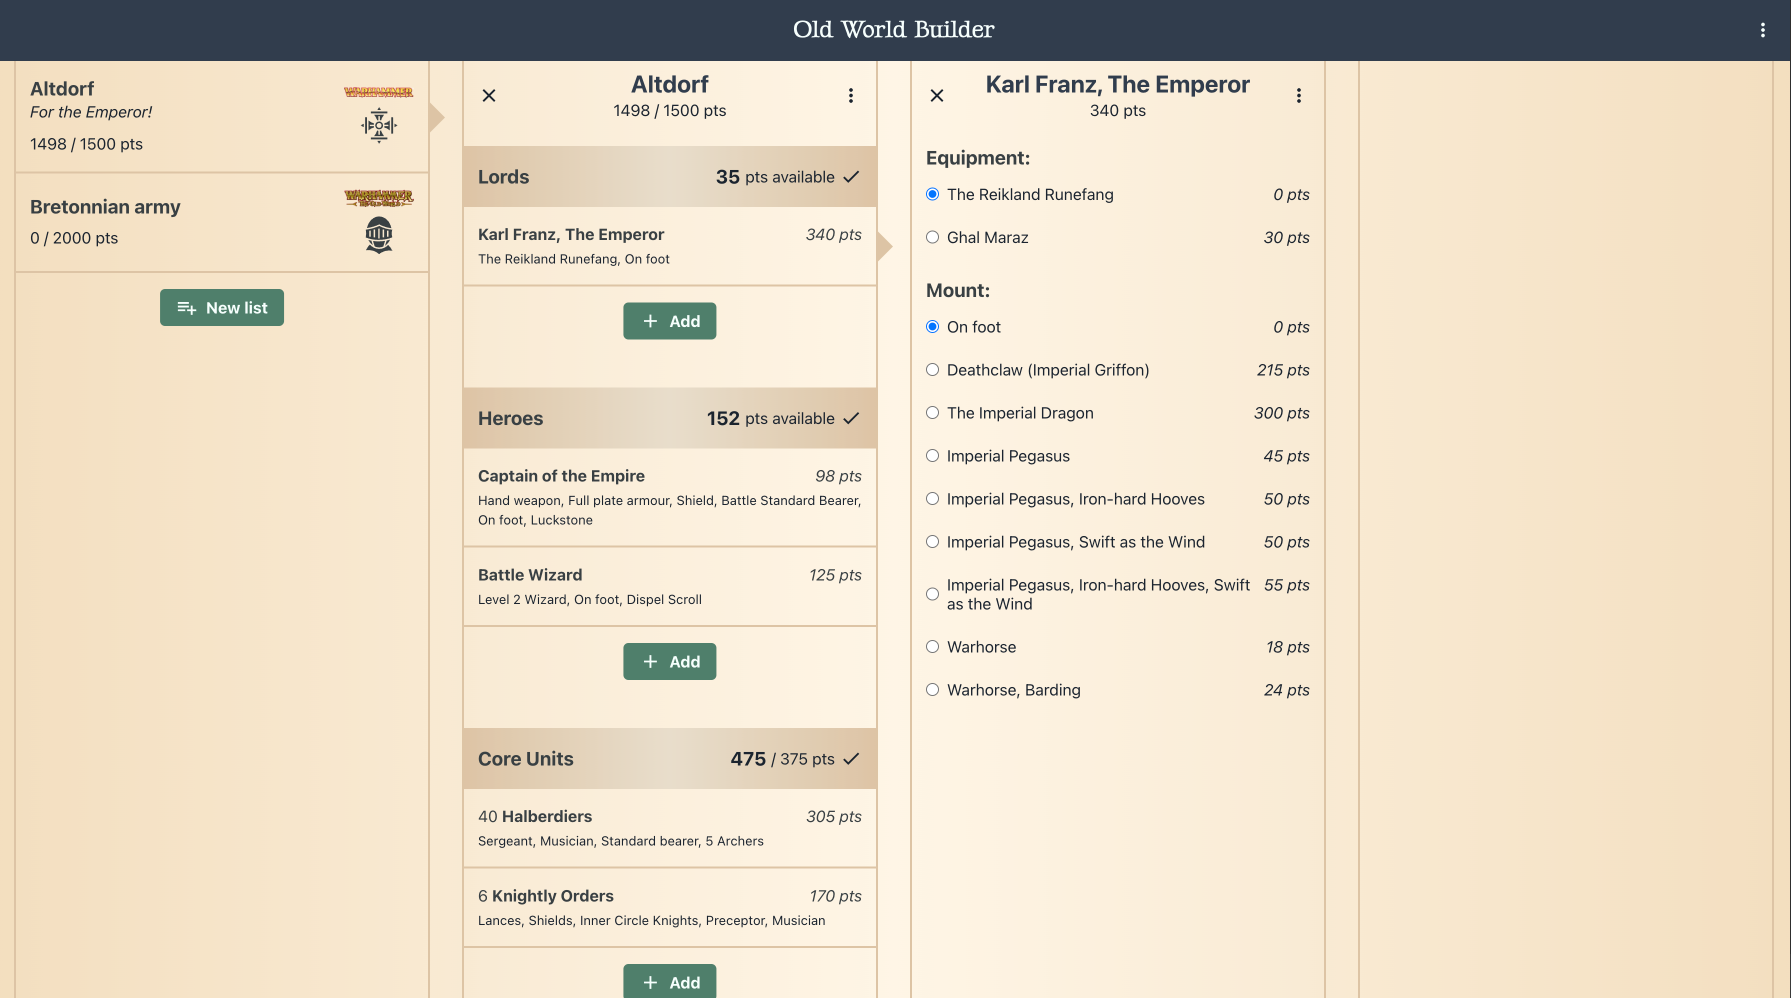The image size is (1791, 998).
Task: Open the Altdorf list options menu
Action: point(851,96)
